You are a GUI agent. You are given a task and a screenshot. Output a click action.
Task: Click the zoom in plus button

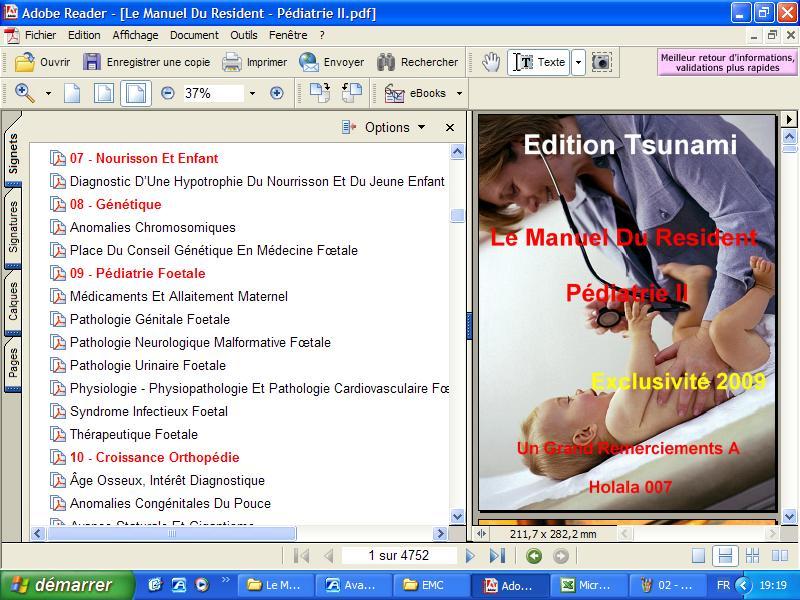(277, 93)
